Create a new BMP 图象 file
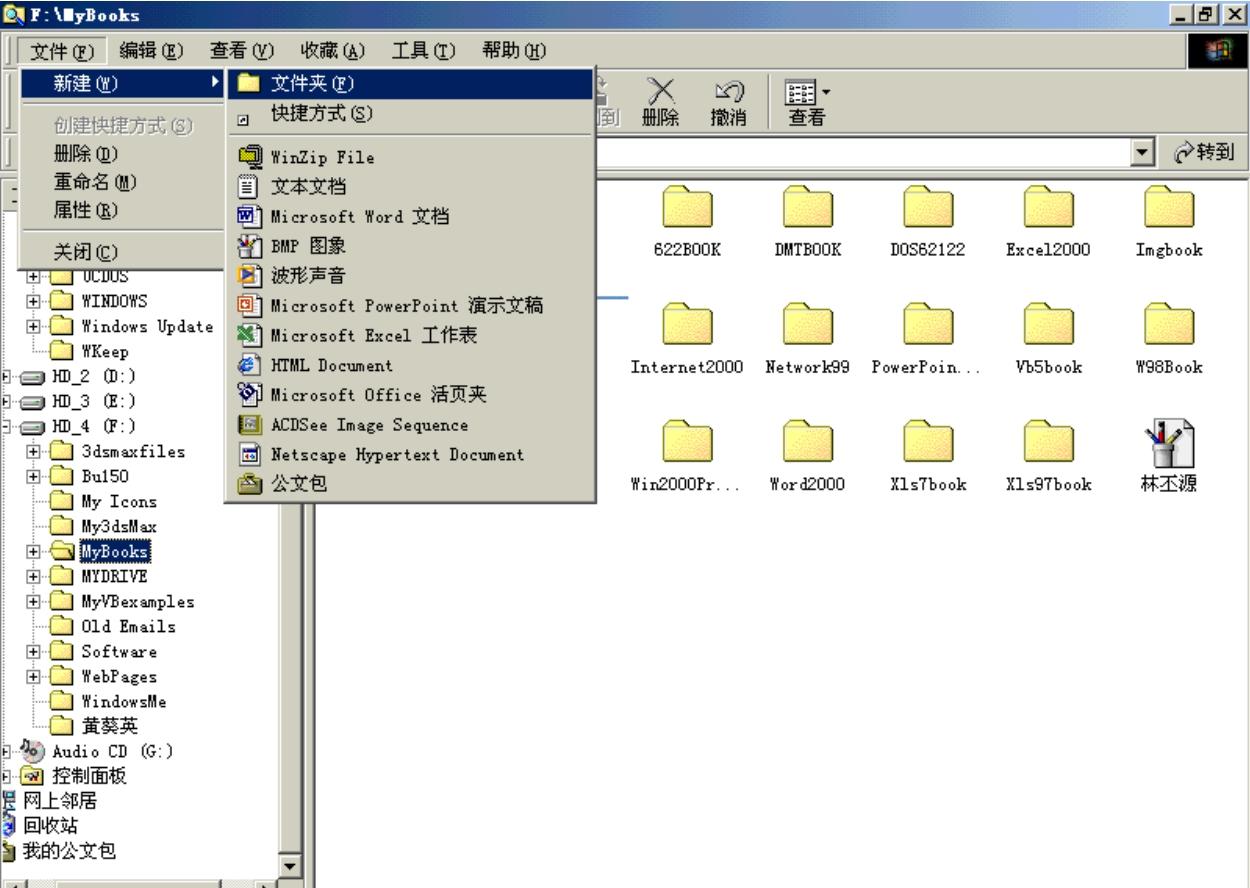The height and width of the screenshot is (888, 1250). [x=410, y=246]
